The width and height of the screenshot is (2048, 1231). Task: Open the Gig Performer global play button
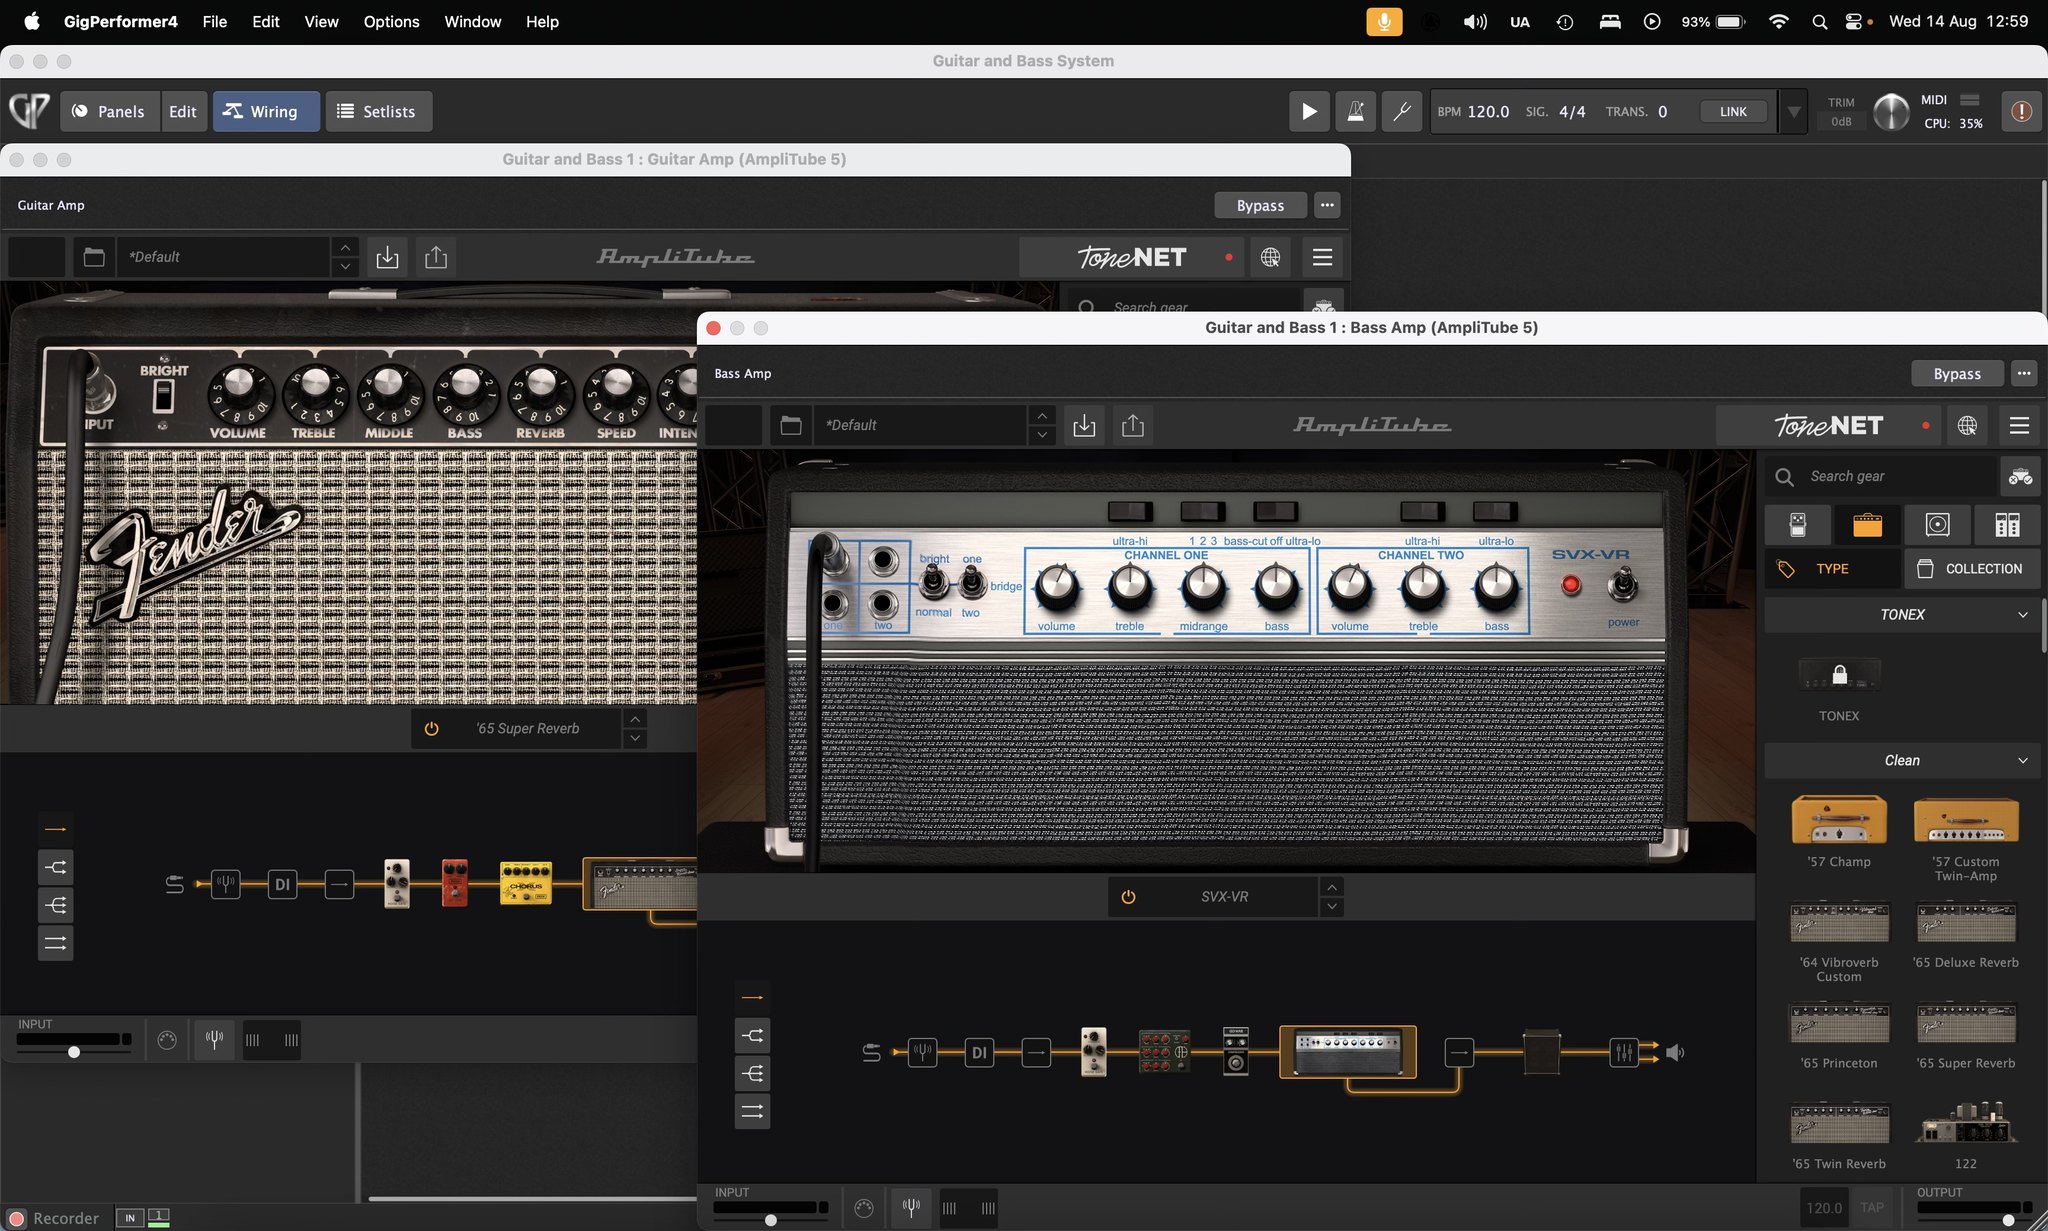tap(1309, 112)
